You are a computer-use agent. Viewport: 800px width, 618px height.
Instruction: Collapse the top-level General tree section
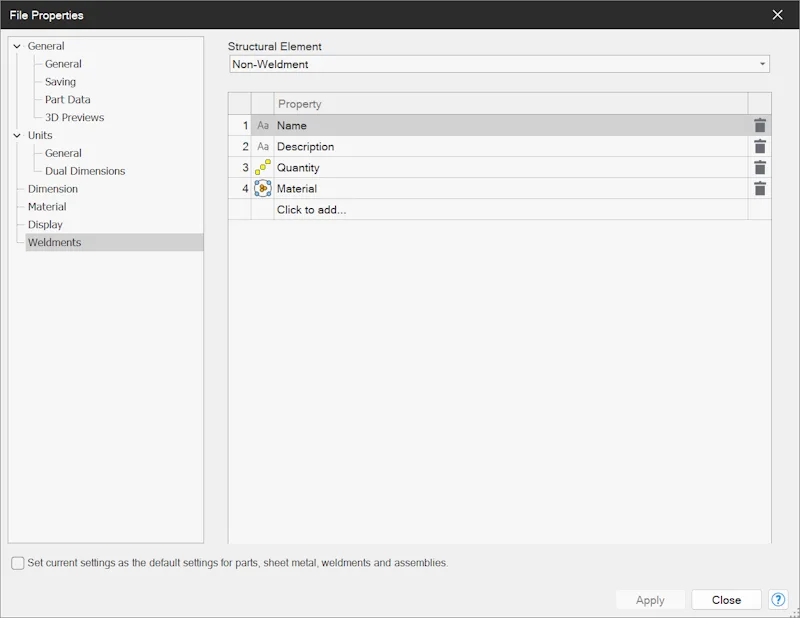[x=17, y=46]
